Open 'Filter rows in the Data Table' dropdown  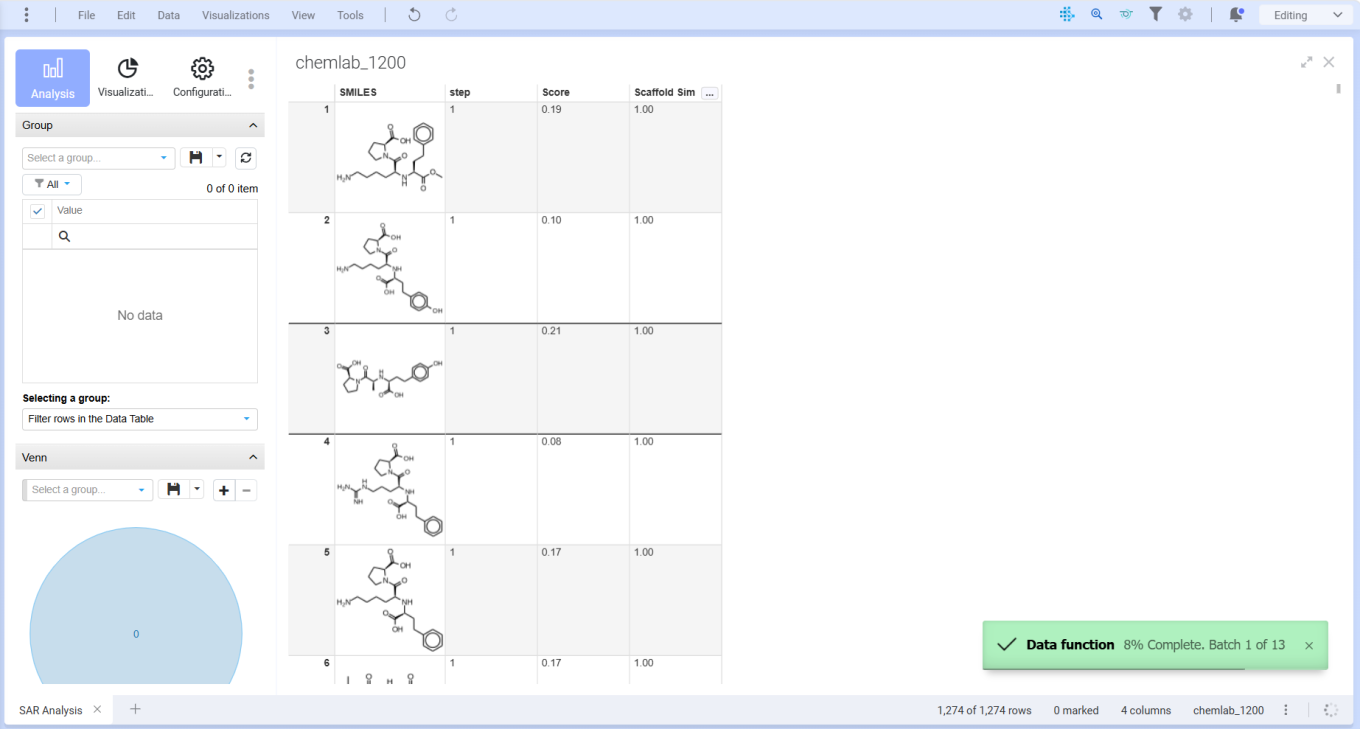pos(140,419)
